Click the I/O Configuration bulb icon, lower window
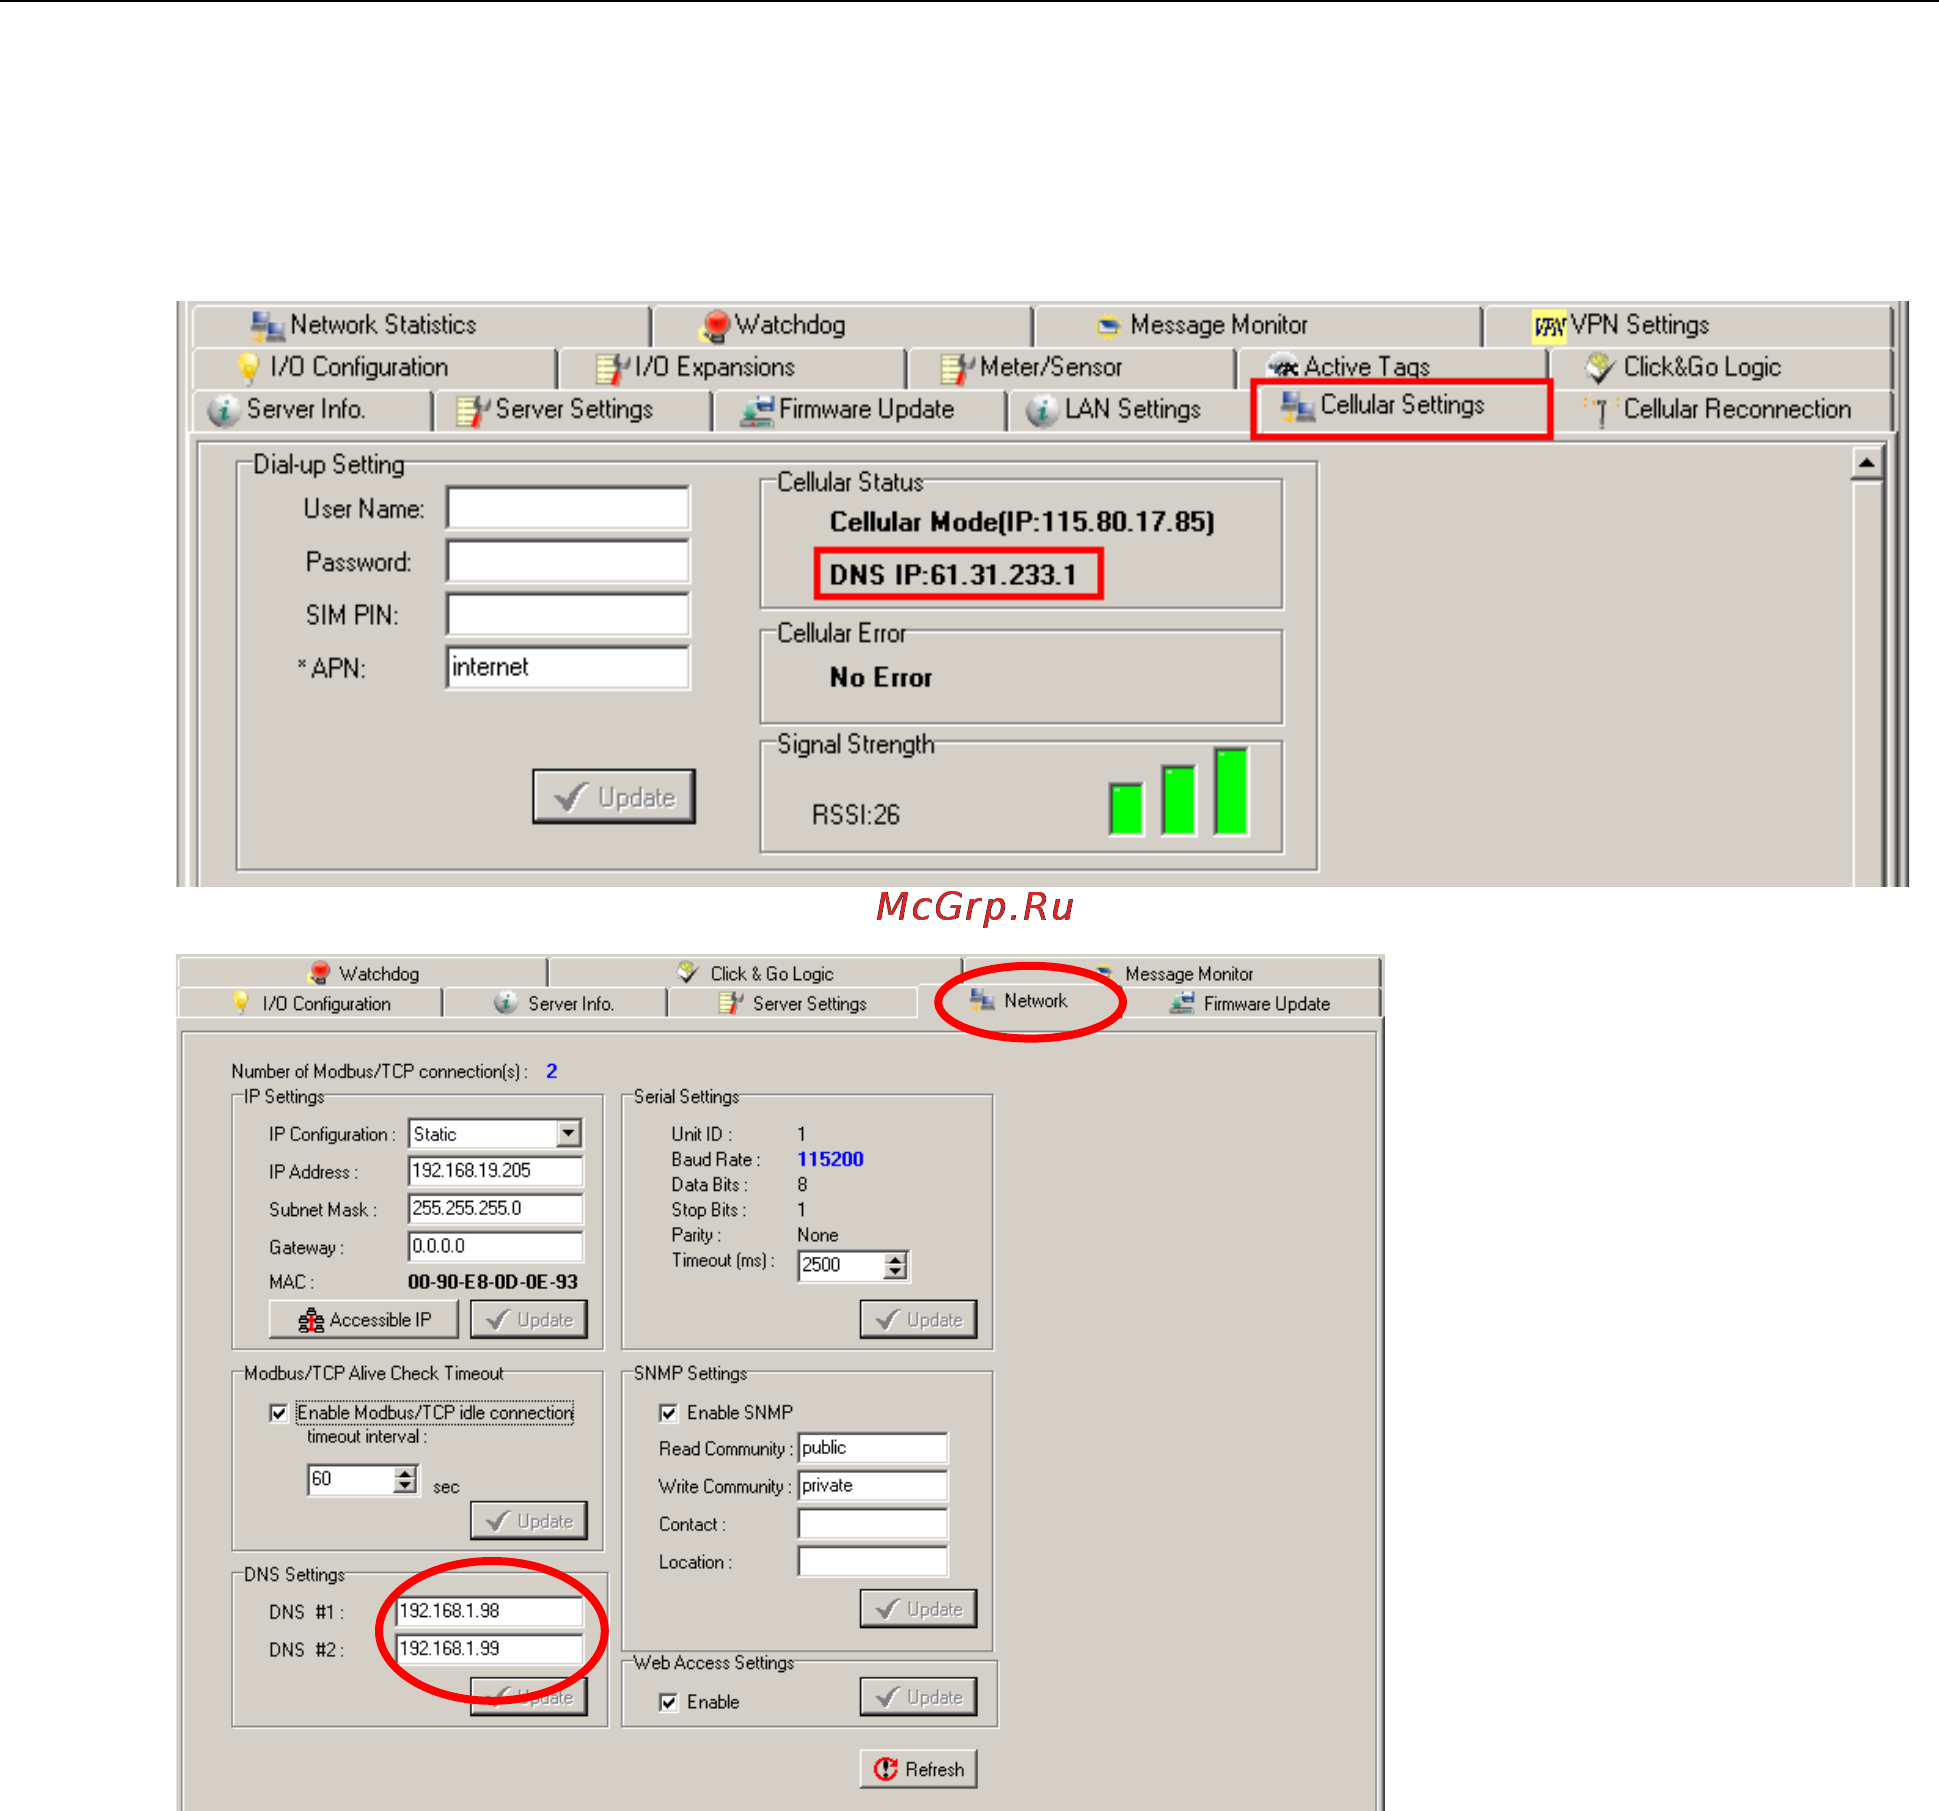 pos(240,1002)
